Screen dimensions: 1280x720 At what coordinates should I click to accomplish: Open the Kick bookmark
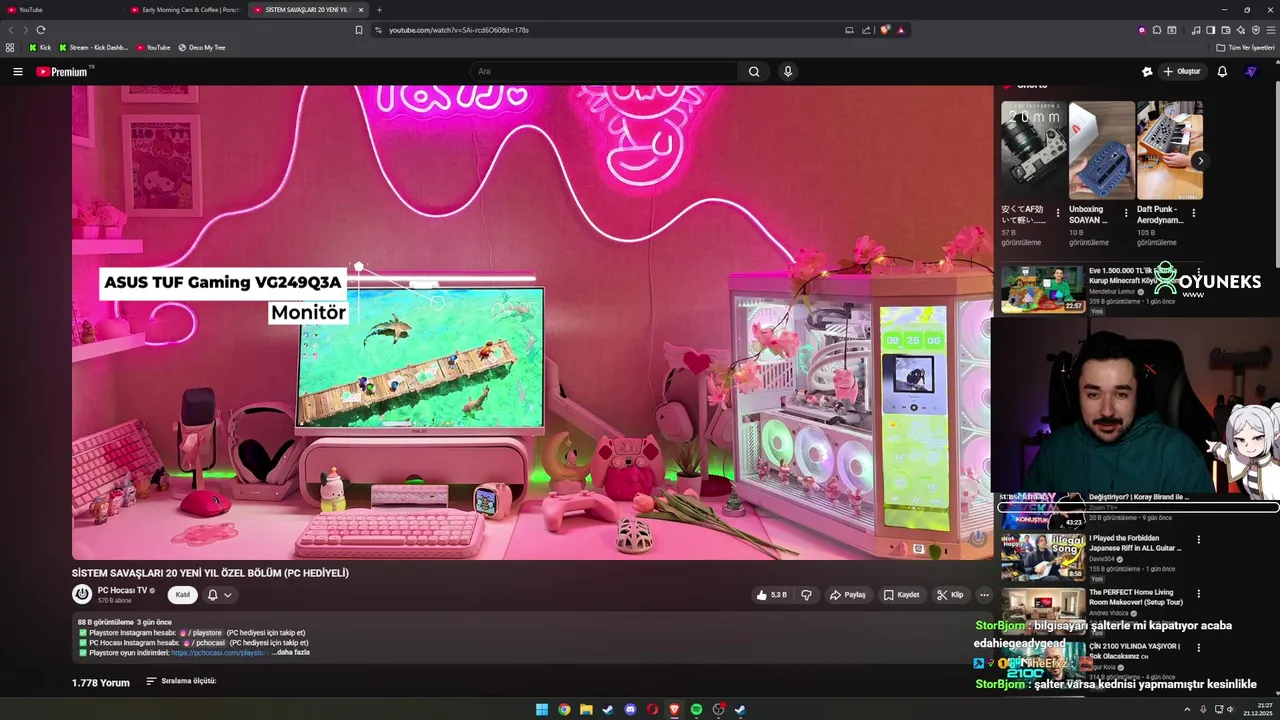[40, 47]
